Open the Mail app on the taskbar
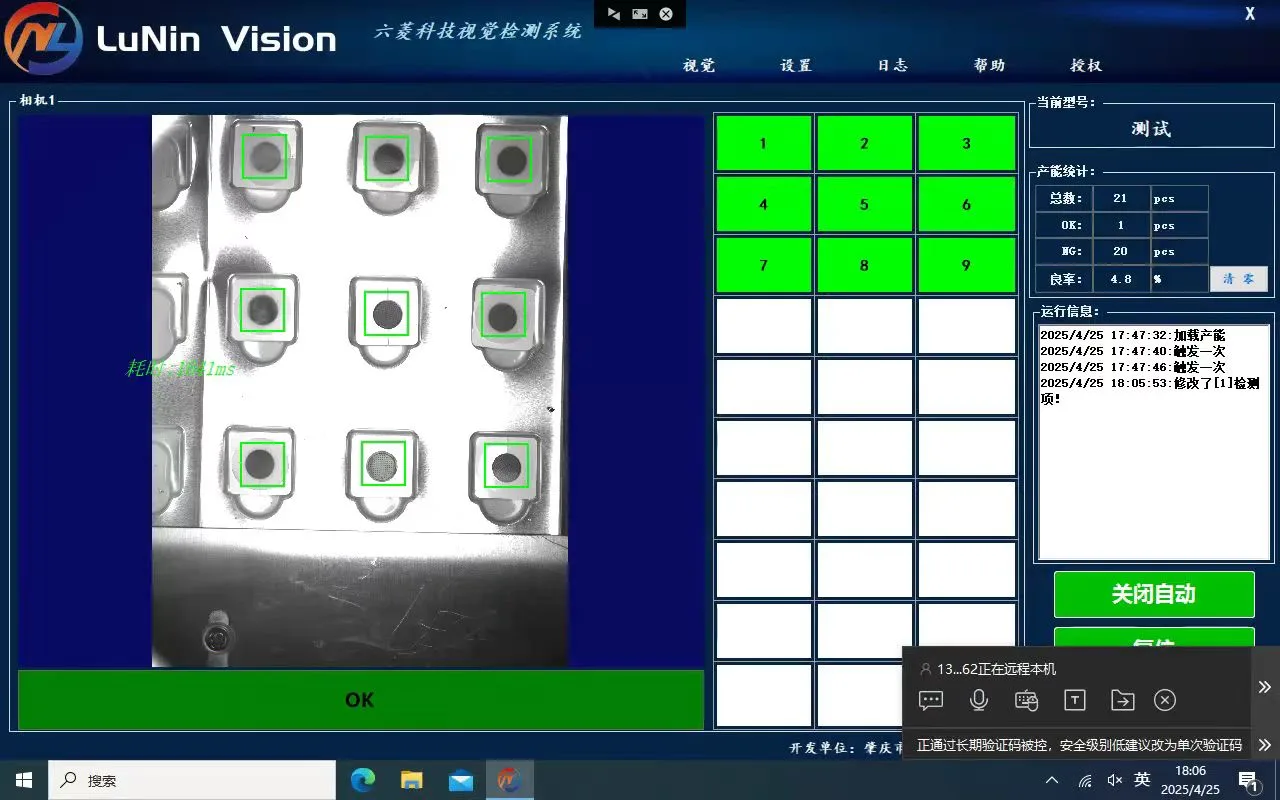 [x=461, y=780]
